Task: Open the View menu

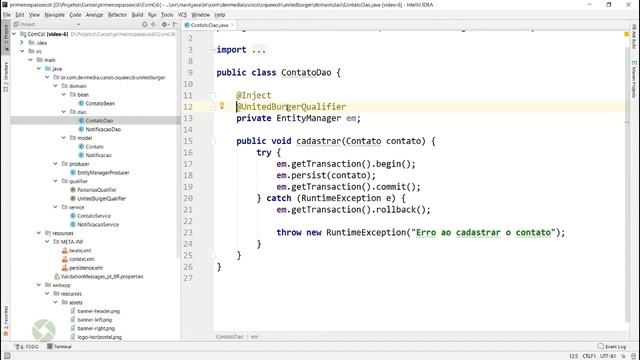Action: click(34, 15)
